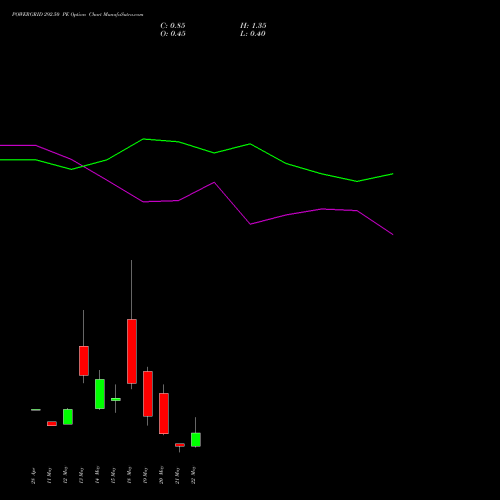Click the POWERGRID PE Options Chart title

click(x=77, y=15)
